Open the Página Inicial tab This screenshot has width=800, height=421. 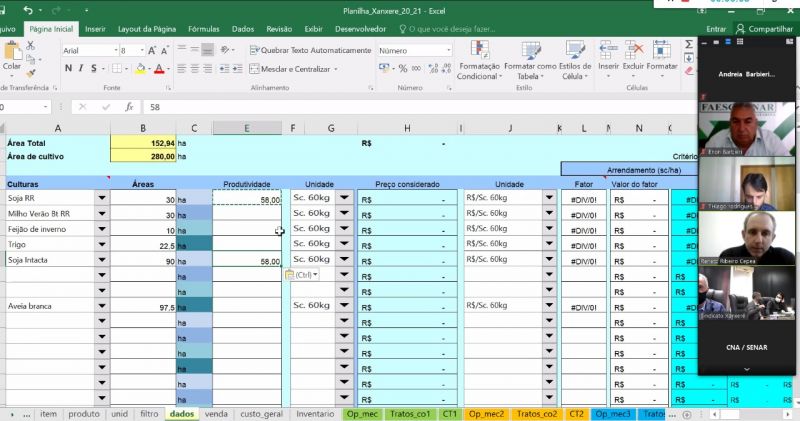pyautogui.click(x=51, y=29)
